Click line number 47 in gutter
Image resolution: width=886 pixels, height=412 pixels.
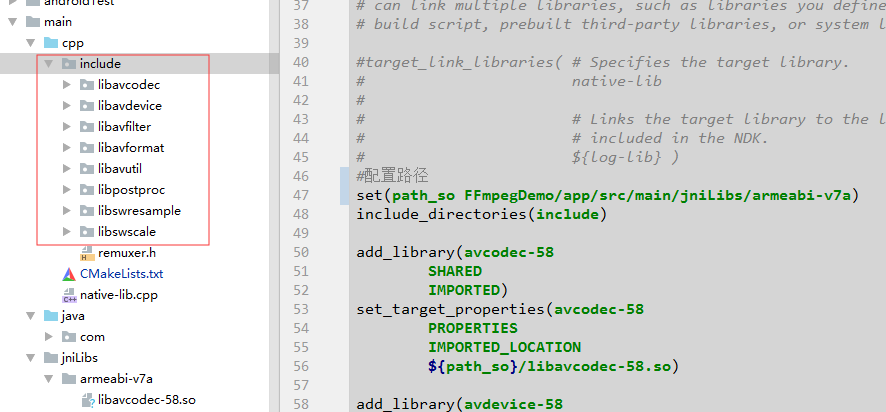(x=302, y=196)
